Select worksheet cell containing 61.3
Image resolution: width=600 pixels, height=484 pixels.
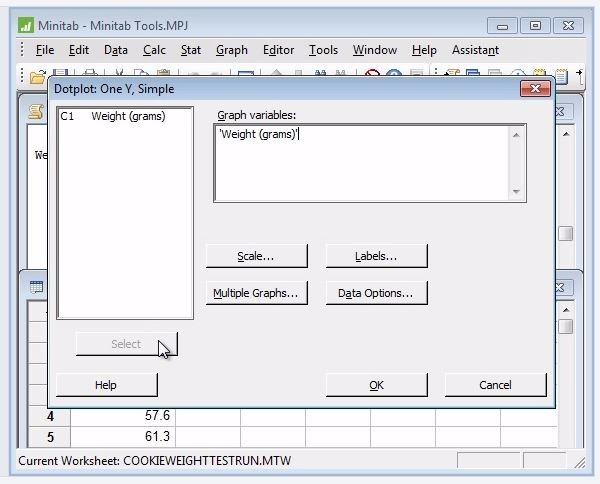[x=123, y=437]
